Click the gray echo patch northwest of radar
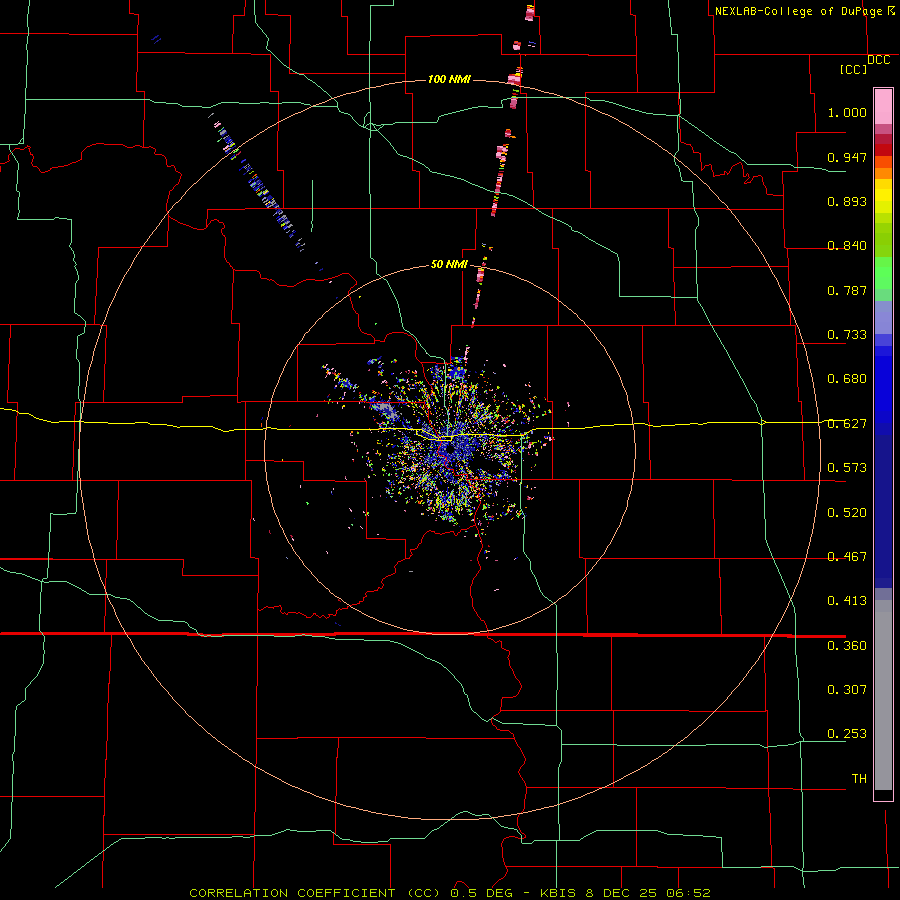This screenshot has height=900, width=900. coord(386,410)
